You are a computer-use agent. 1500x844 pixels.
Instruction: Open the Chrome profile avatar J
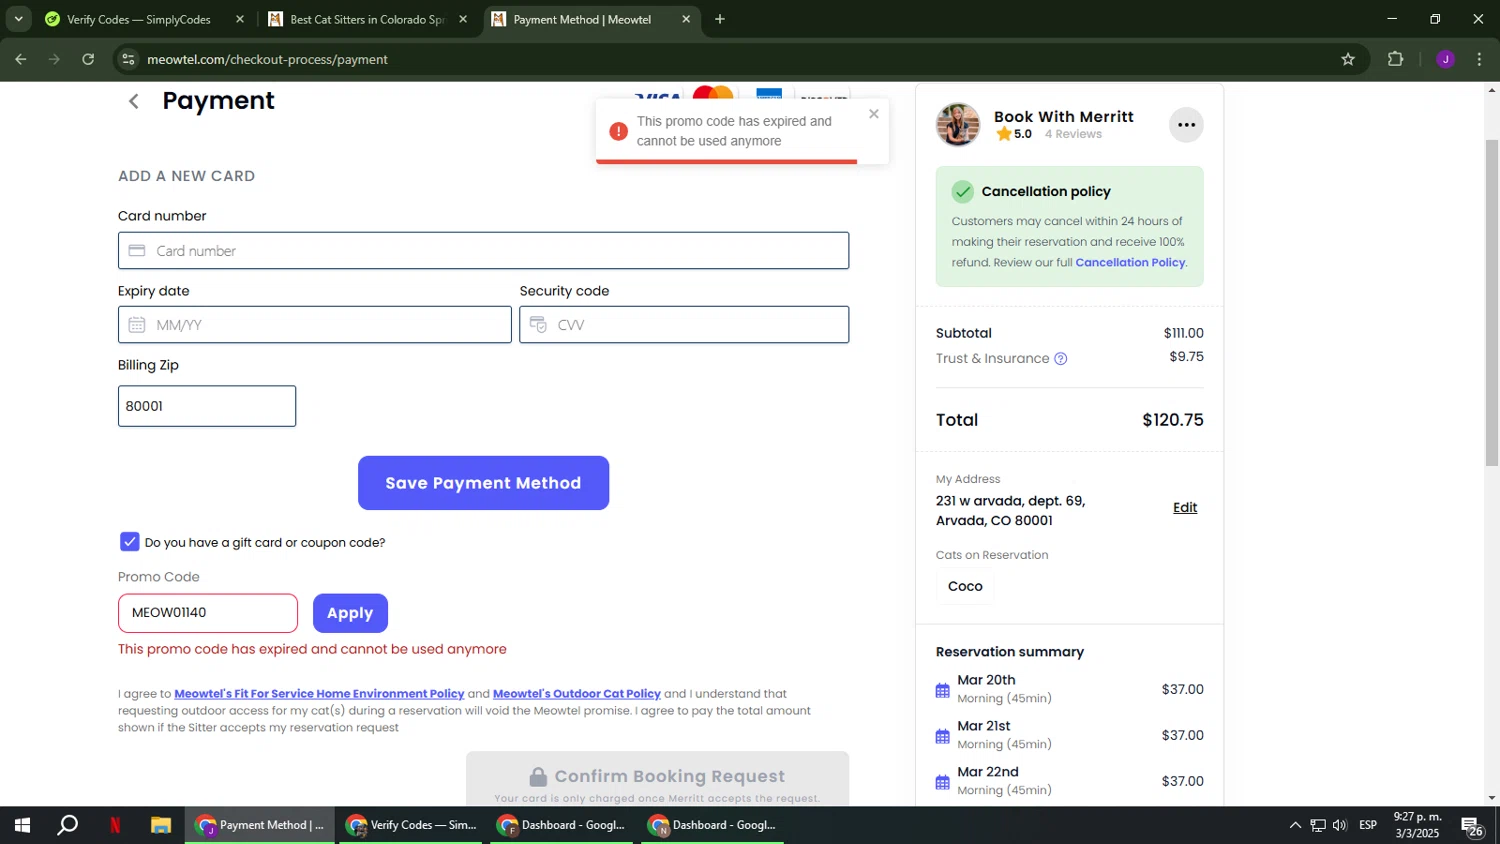click(1445, 60)
